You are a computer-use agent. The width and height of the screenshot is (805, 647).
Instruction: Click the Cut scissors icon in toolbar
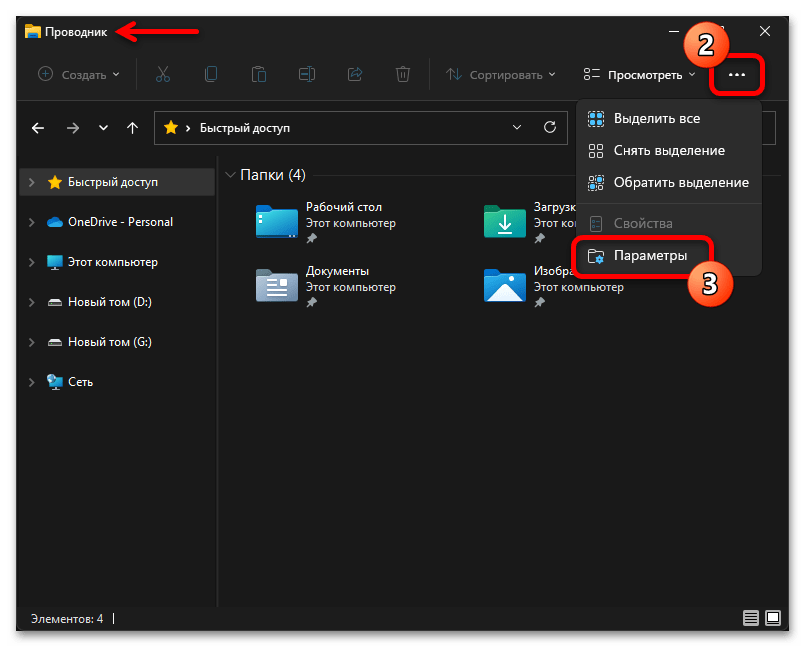[x=161, y=74]
